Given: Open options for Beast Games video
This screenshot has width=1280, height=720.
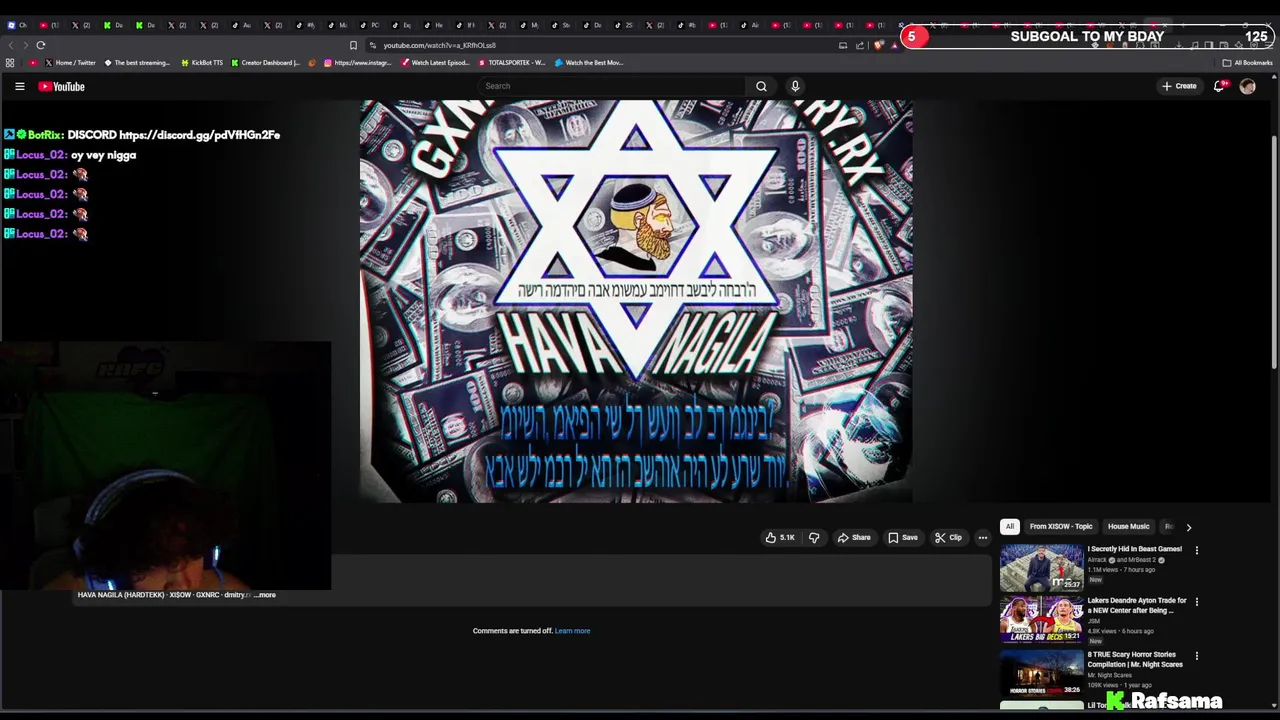Looking at the screenshot, I should point(1196,550).
